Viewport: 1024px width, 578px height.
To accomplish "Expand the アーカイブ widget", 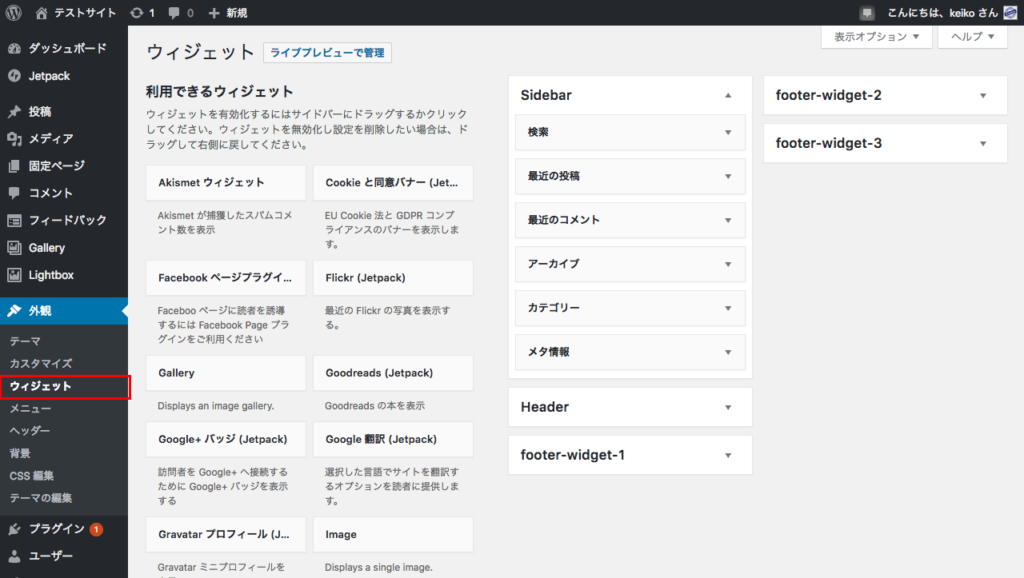I will 728,265.
